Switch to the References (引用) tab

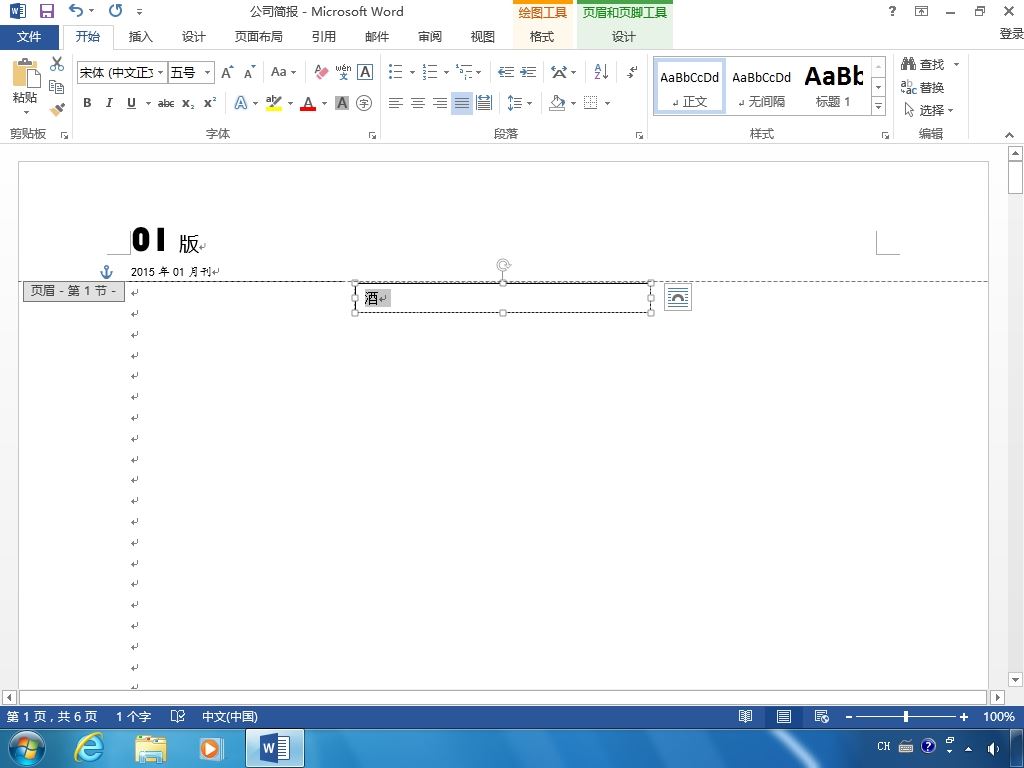coord(323,37)
